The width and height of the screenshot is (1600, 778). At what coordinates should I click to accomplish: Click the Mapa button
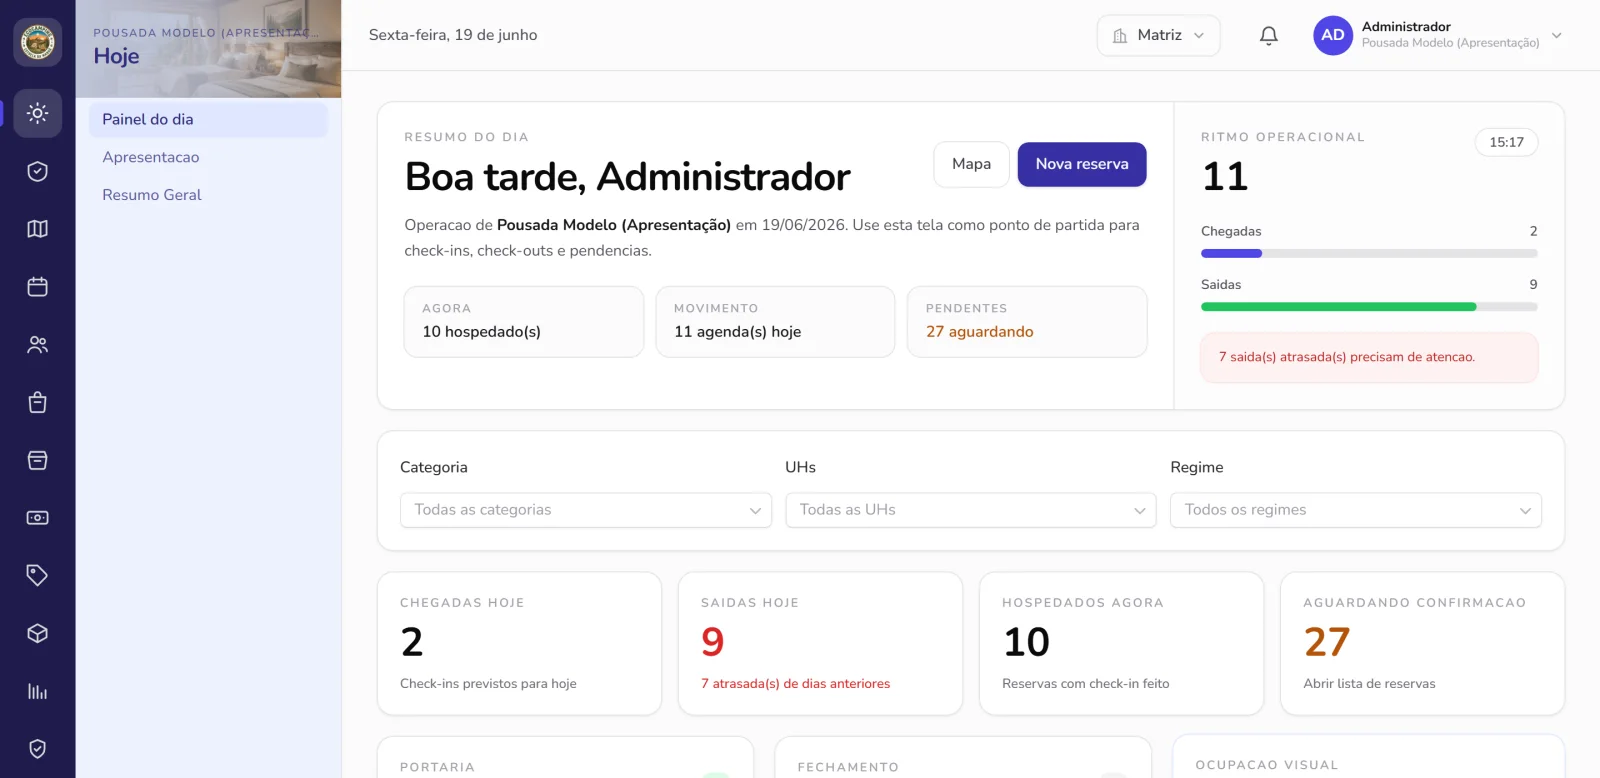click(971, 164)
